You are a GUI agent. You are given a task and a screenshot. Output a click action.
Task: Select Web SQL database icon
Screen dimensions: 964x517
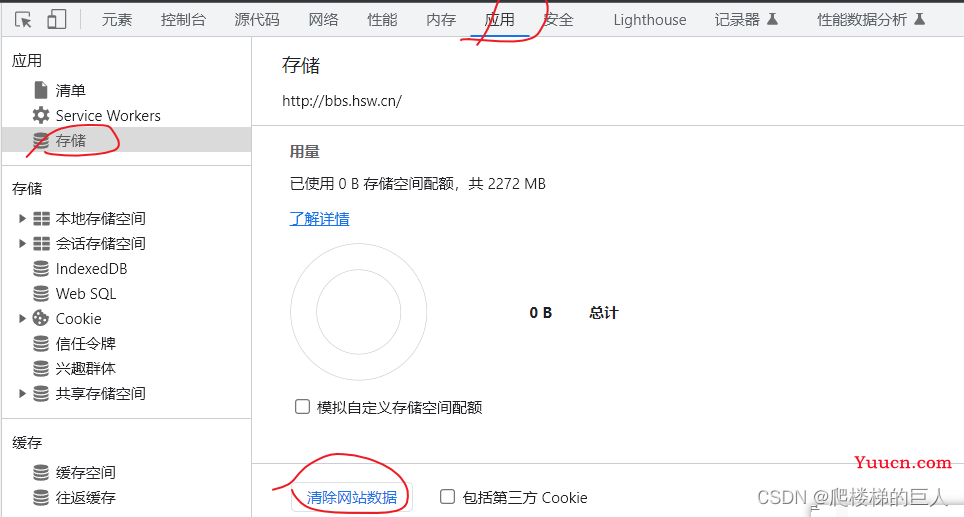click(41, 294)
